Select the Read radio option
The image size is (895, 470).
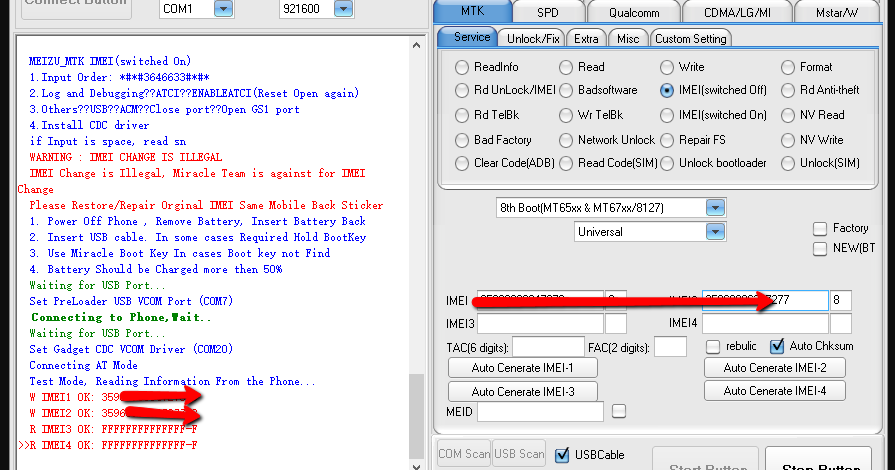(566, 67)
